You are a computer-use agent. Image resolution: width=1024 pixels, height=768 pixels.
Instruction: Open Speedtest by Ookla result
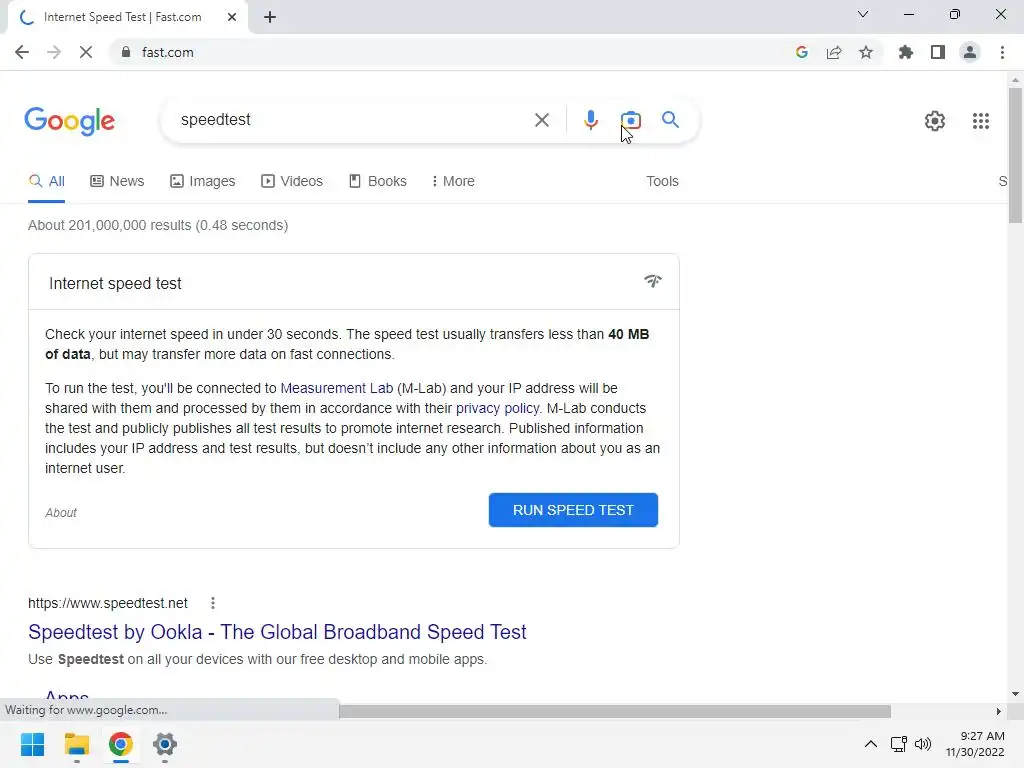(x=277, y=632)
